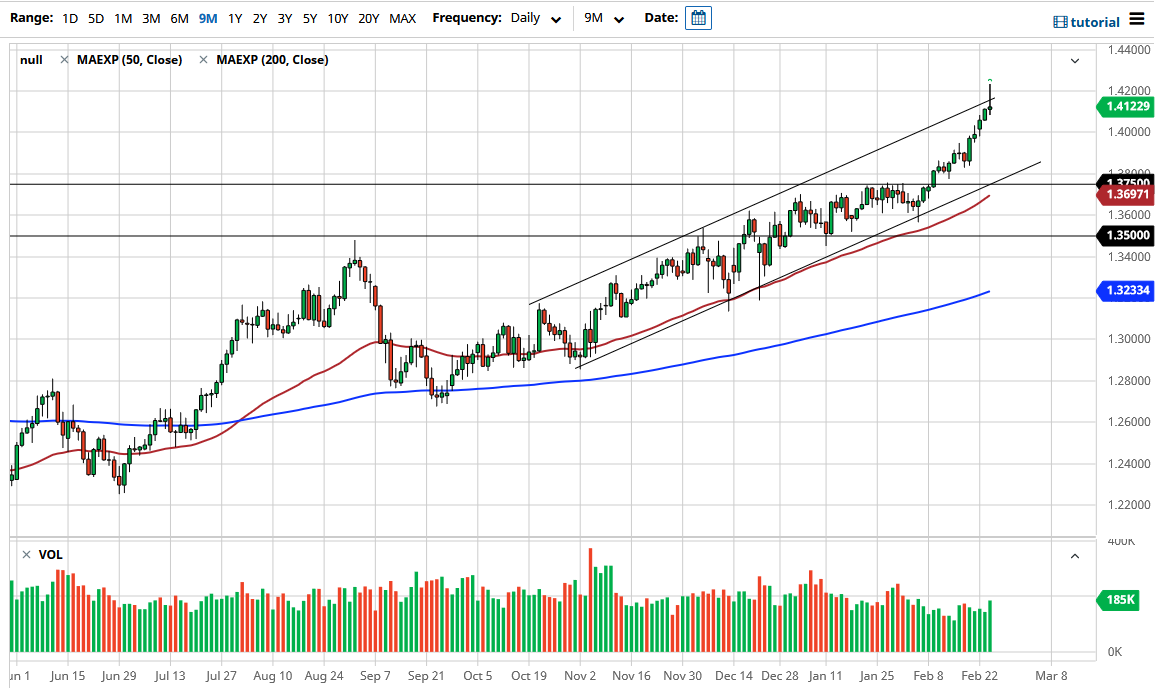Open the hamburger menu icon
Image resolution: width=1159 pixels, height=690 pixels.
tap(1137, 19)
